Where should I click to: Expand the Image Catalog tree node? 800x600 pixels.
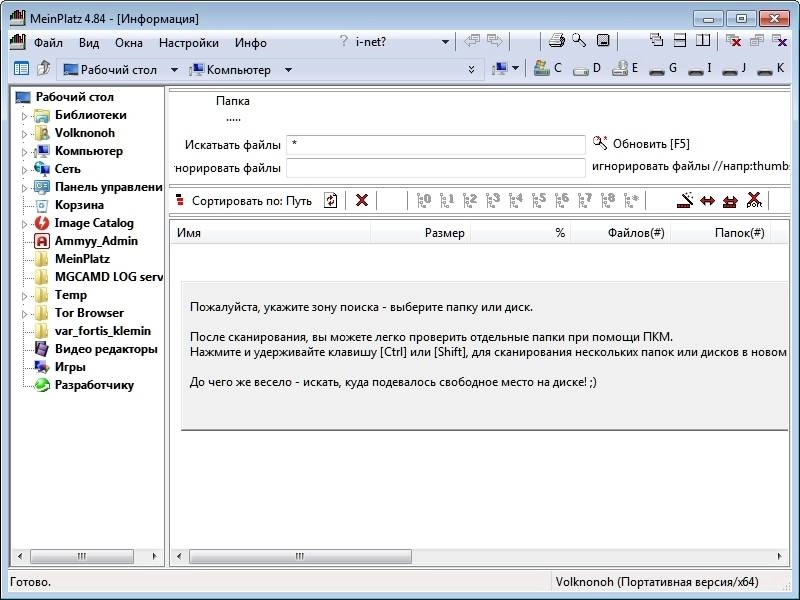(24, 223)
